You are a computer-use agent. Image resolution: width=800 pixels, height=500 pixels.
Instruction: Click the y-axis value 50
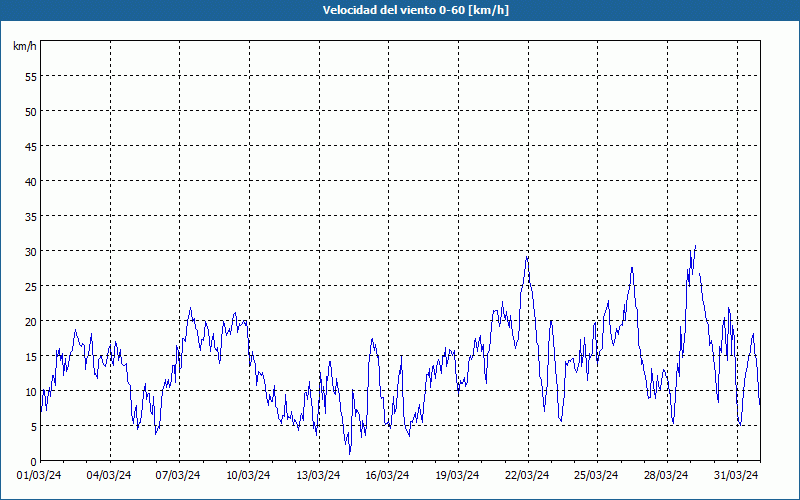[x=31, y=111]
